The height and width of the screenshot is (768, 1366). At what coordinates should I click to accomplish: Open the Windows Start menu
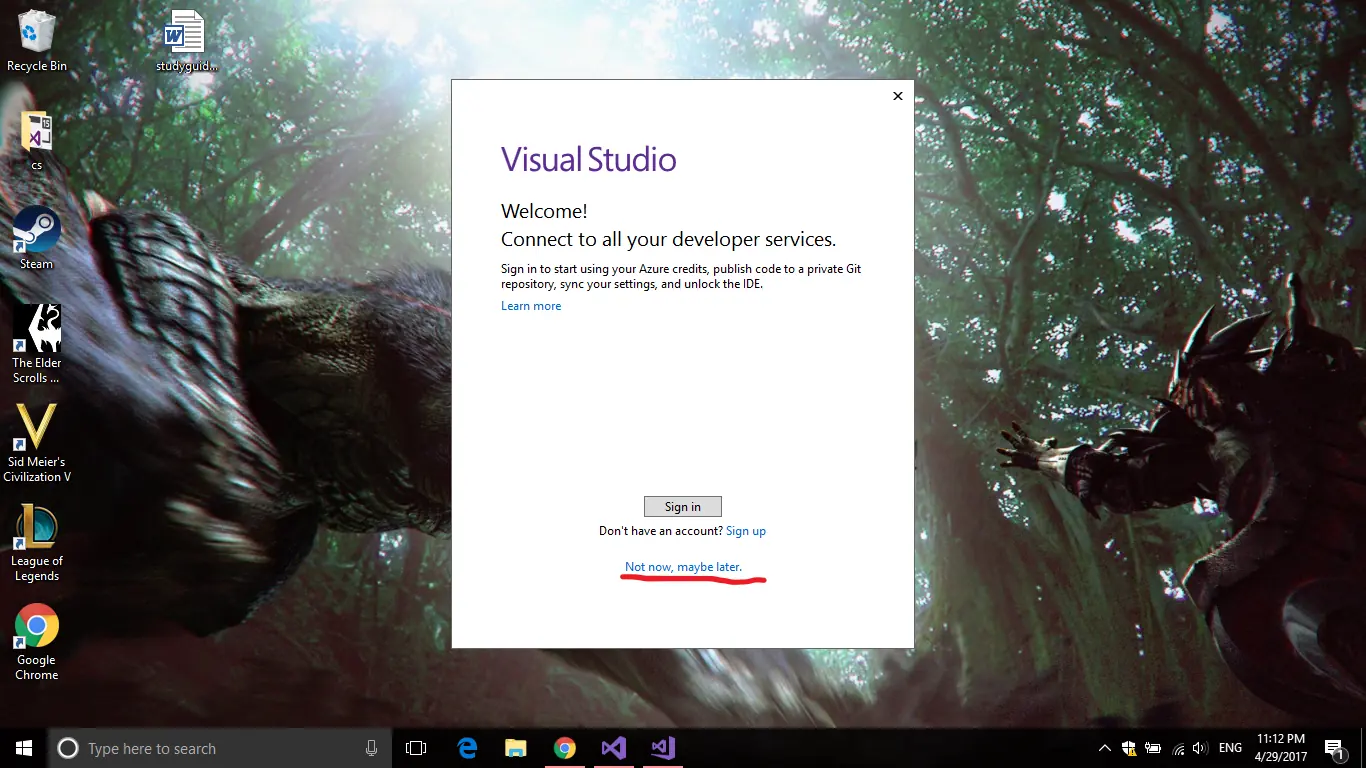click(x=24, y=748)
